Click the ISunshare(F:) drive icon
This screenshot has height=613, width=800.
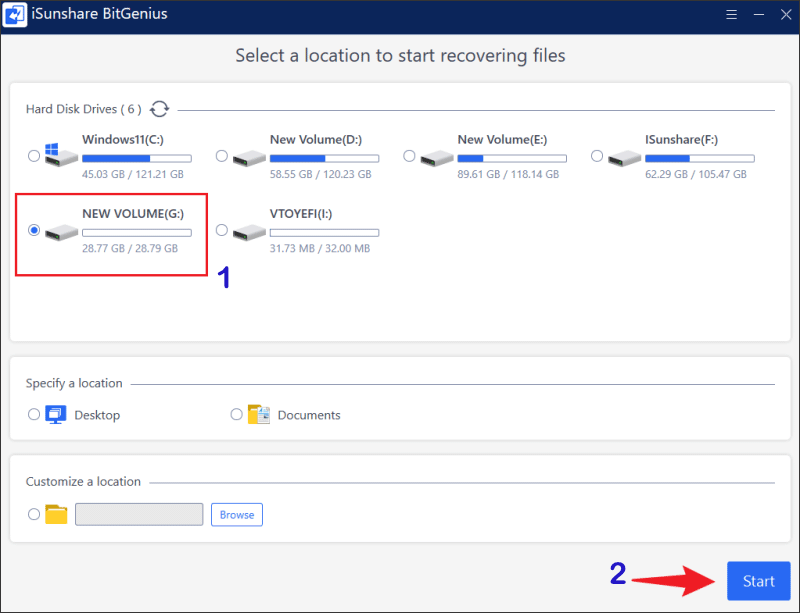pyautogui.click(x=625, y=156)
